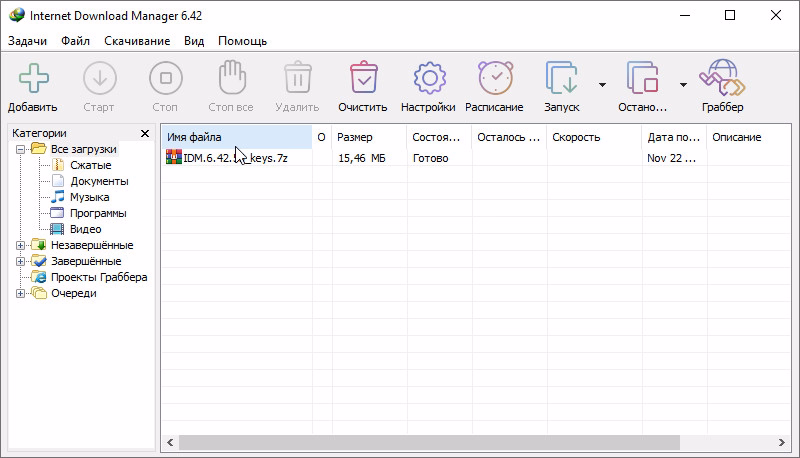Open dropdown arrow next to Остановить
The height and width of the screenshot is (458, 800).
tap(683, 85)
